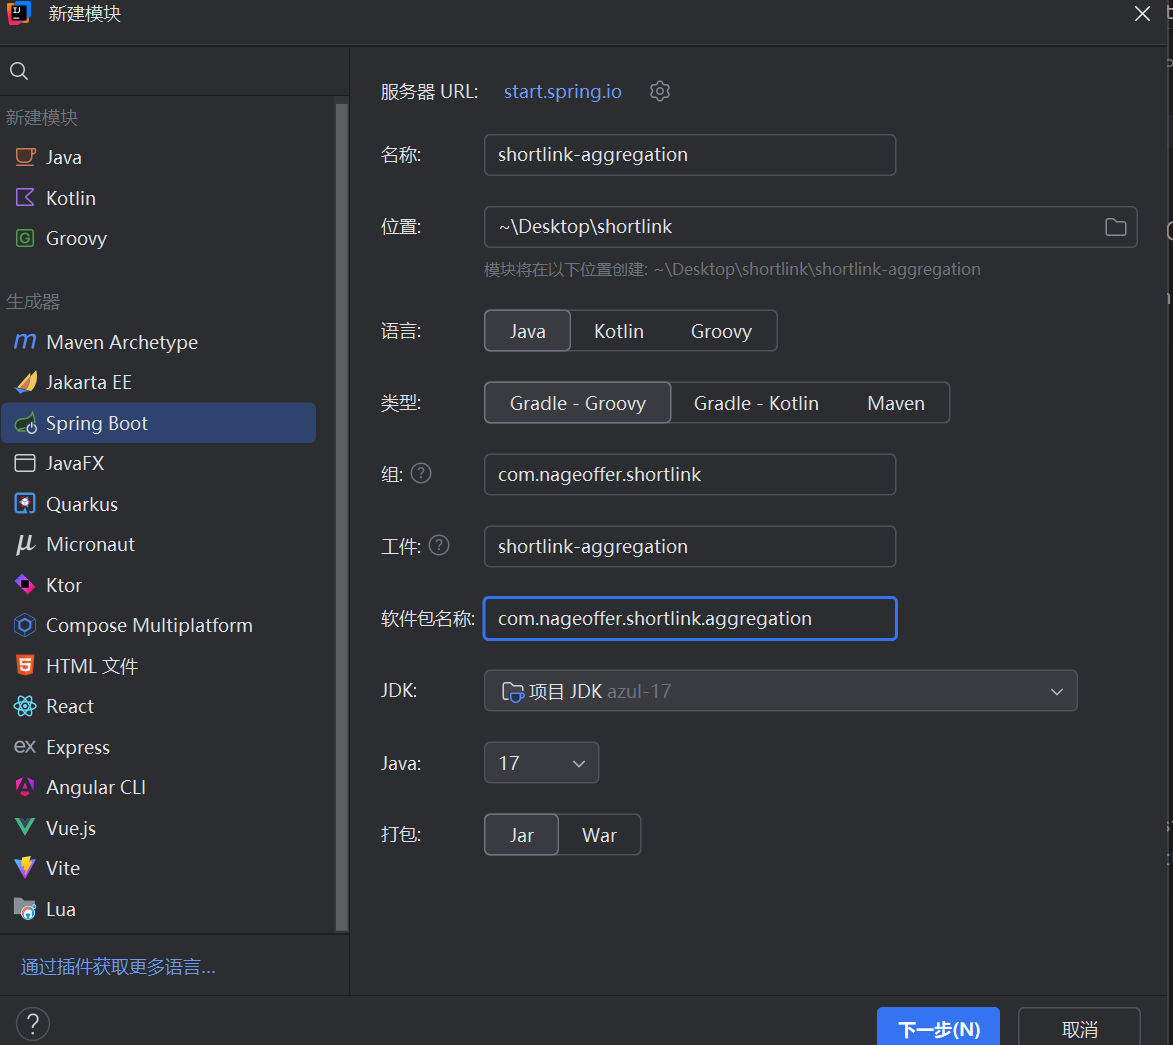Viewport: 1173px width, 1045px height.
Task: Select the Angular CLI generator
Action: pos(159,786)
